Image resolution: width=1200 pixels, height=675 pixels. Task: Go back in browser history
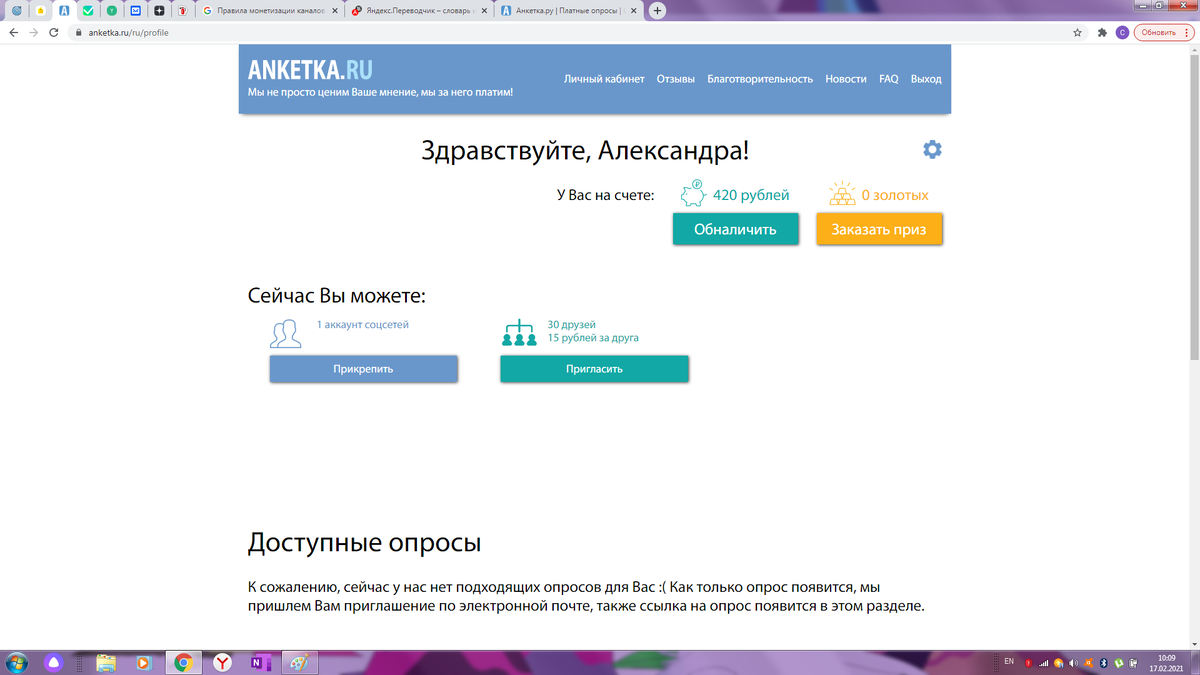pos(13,32)
